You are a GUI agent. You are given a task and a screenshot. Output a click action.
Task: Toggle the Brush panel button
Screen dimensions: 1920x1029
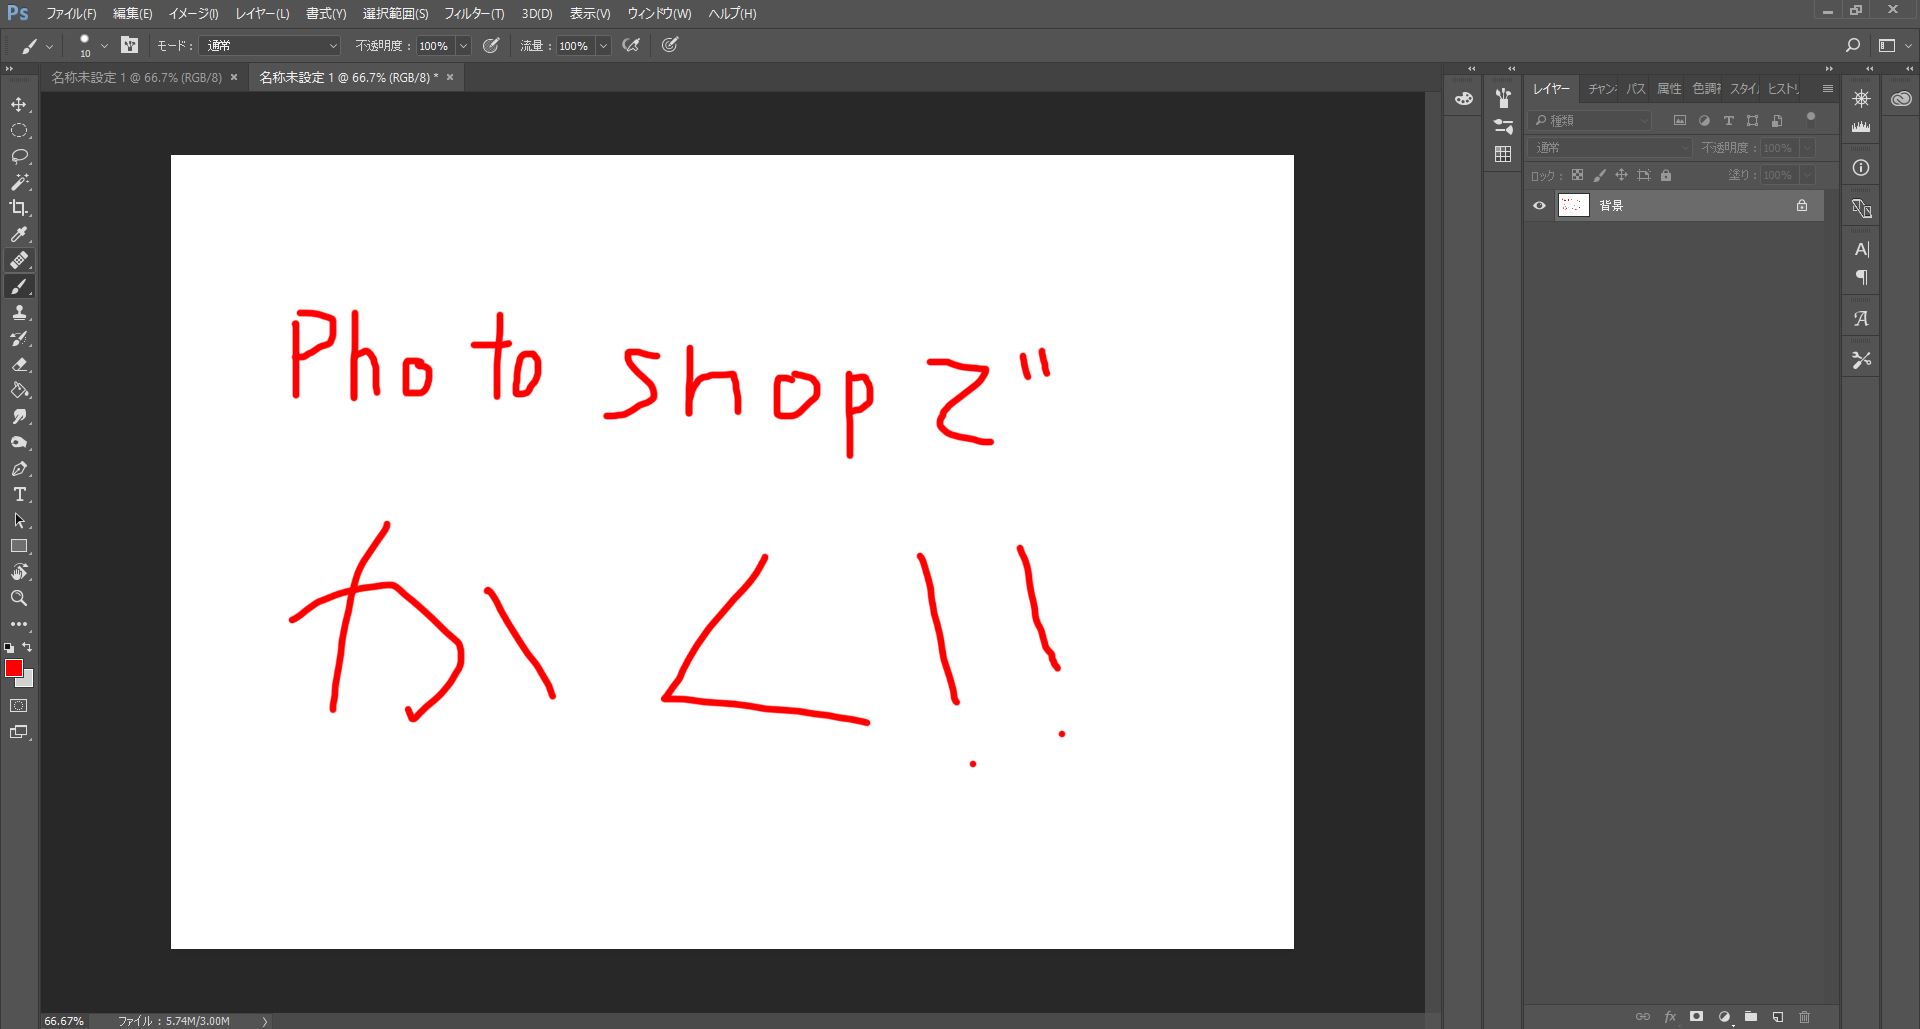[129, 45]
